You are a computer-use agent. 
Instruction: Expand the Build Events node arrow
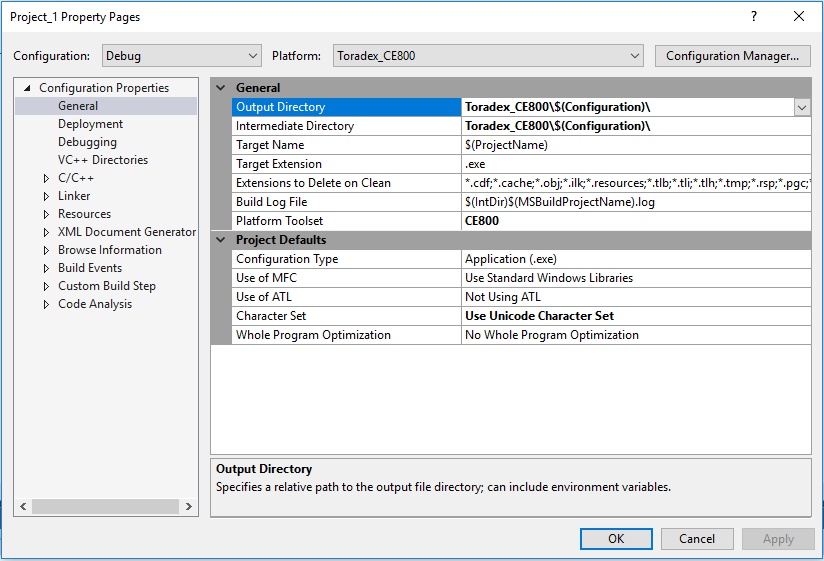pos(46,268)
